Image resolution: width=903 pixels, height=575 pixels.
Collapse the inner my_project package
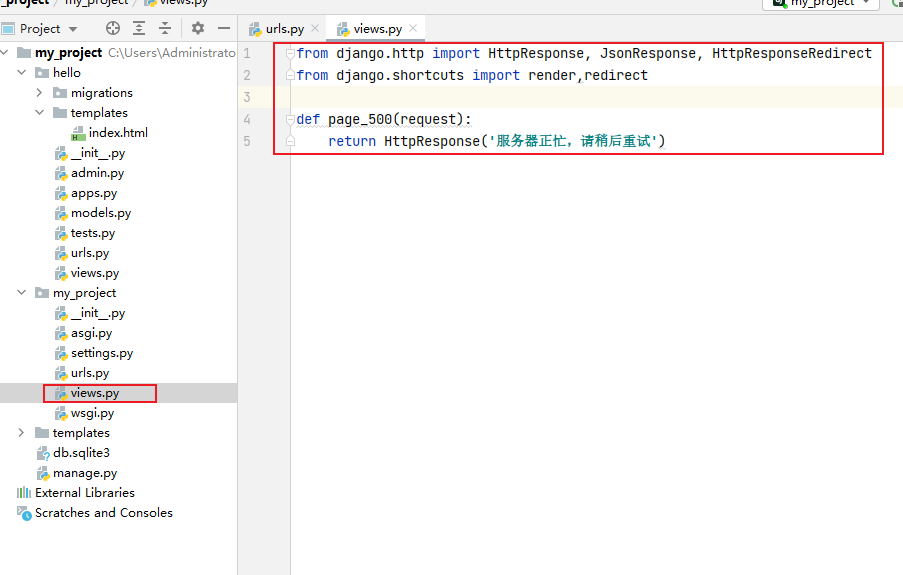pos(22,293)
